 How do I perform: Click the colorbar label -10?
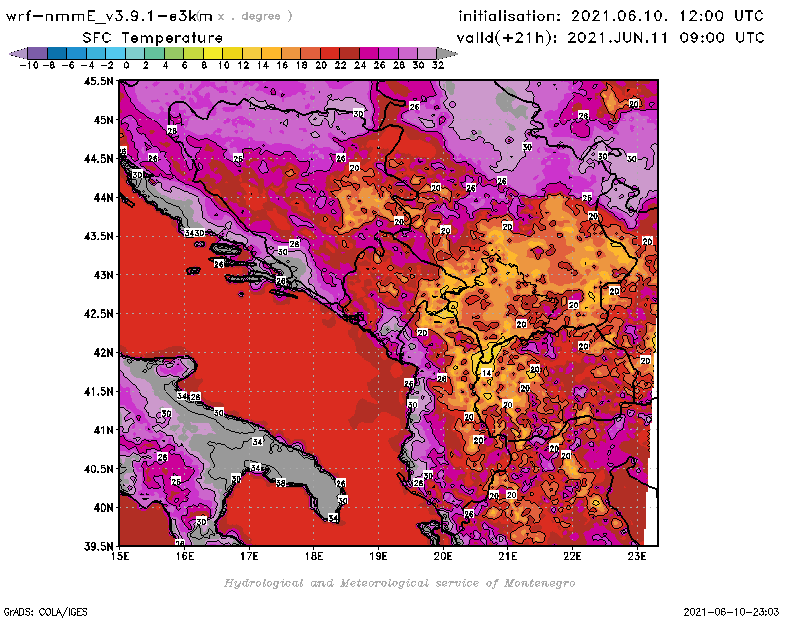[29, 65]
